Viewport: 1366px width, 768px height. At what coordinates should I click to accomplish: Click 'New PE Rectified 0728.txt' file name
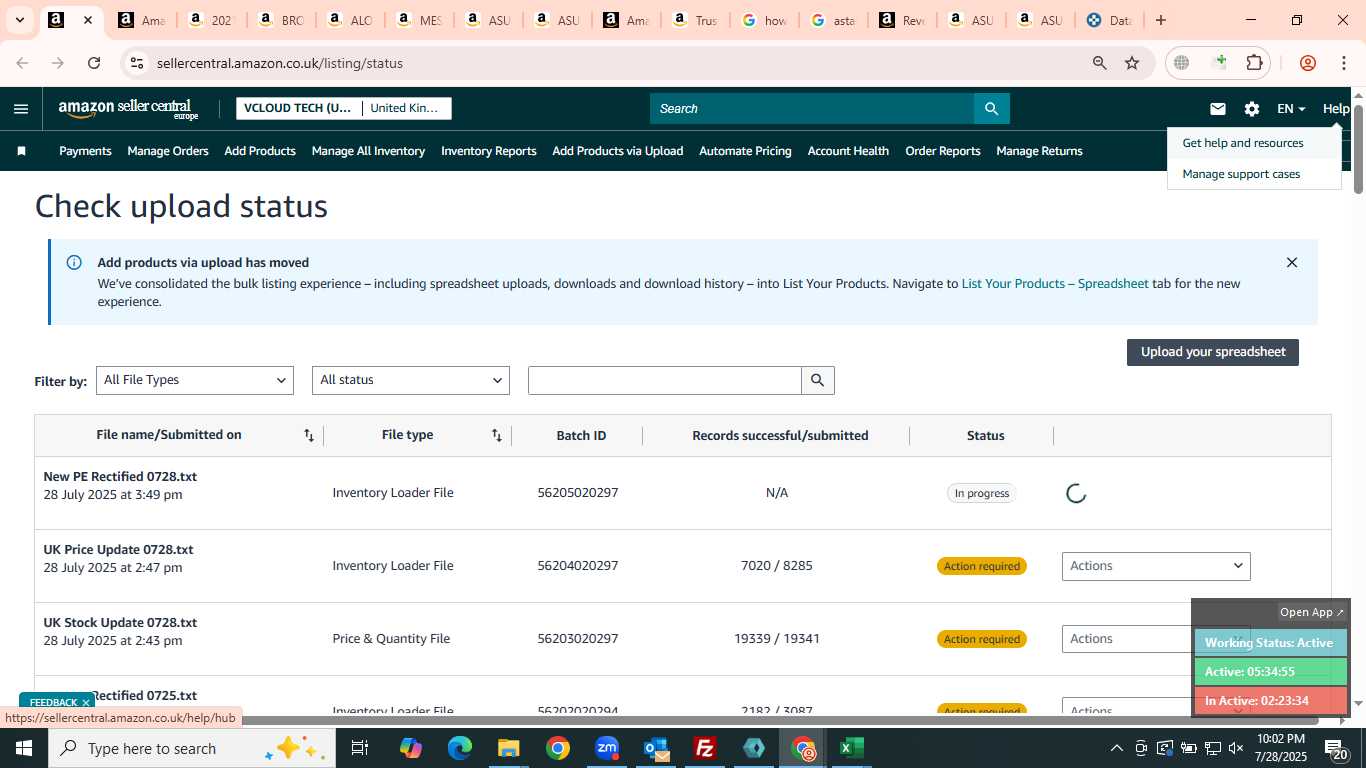point(120,477)
